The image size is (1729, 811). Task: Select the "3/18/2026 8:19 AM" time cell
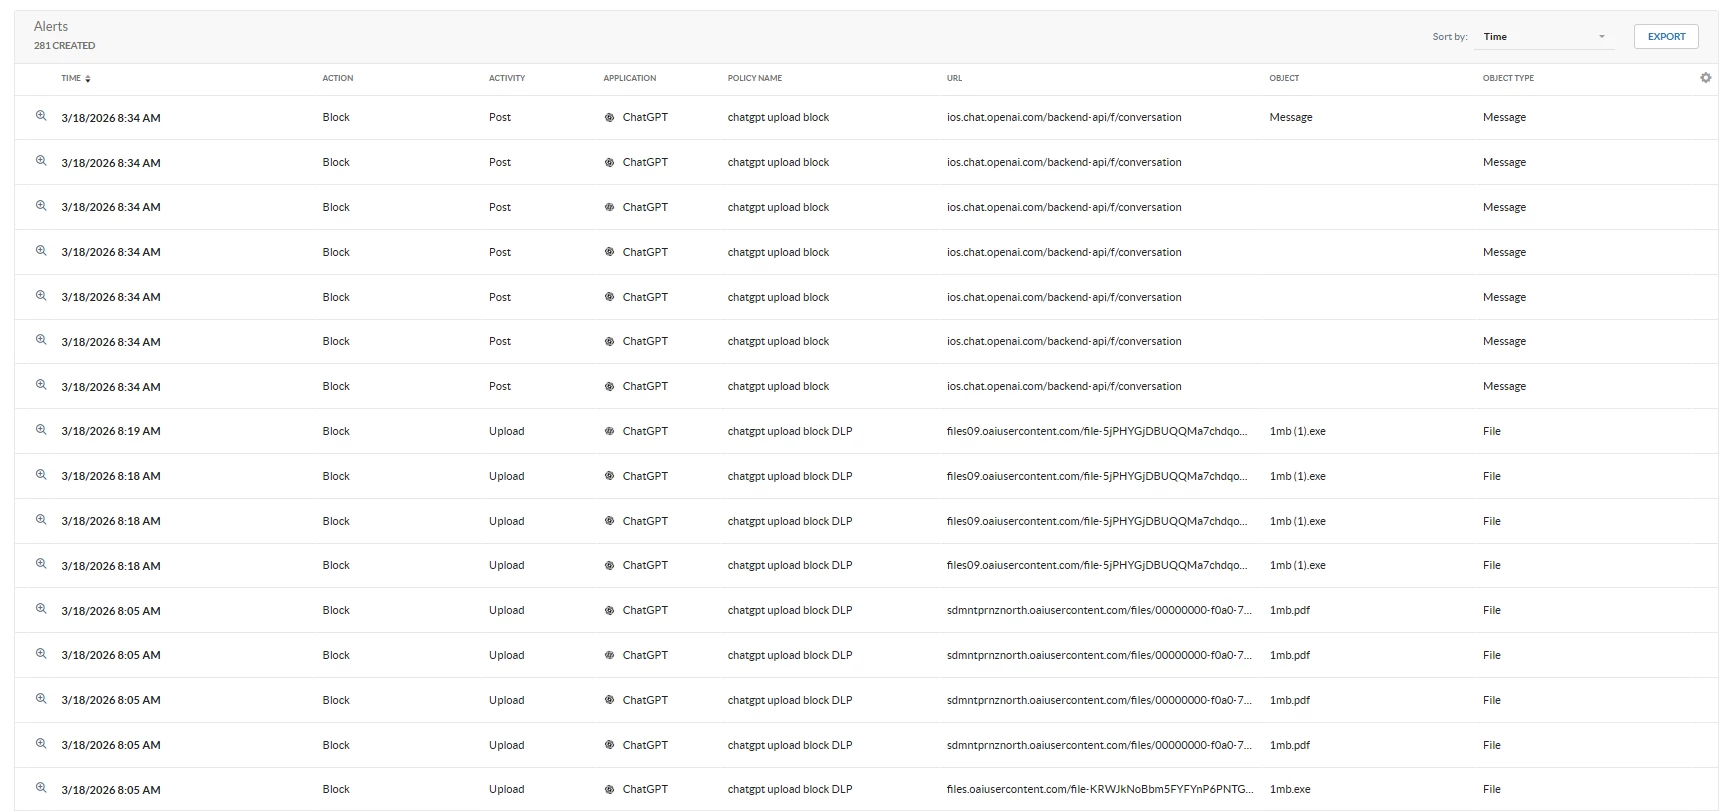111,431
